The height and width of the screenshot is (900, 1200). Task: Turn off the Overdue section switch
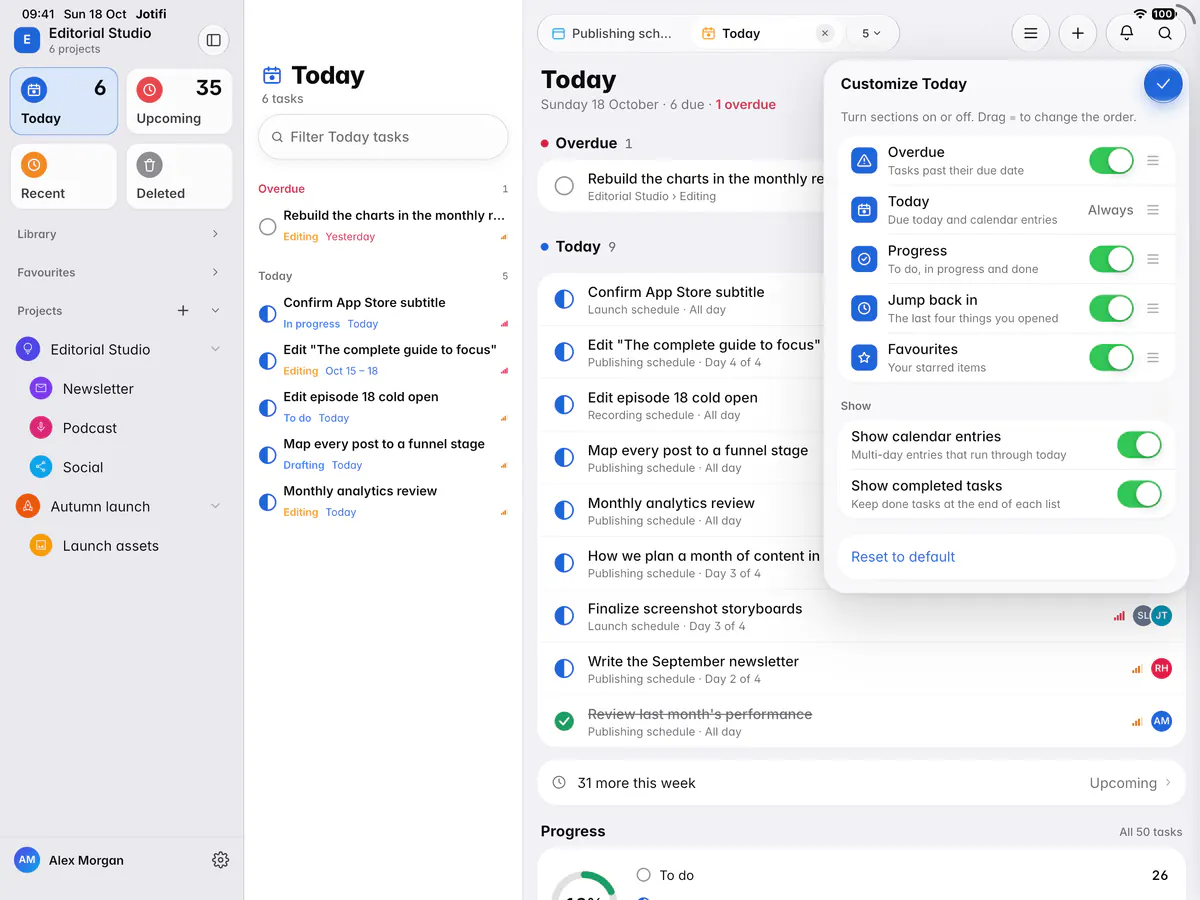tap(1111, 161)
